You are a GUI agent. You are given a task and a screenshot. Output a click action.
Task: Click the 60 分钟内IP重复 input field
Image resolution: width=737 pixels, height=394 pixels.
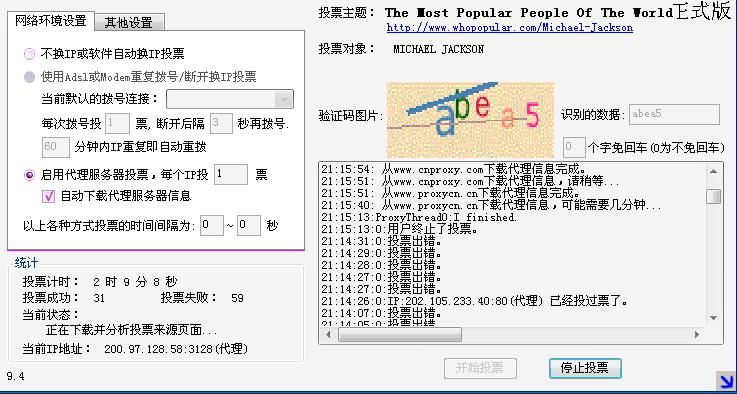click(55, 147)
